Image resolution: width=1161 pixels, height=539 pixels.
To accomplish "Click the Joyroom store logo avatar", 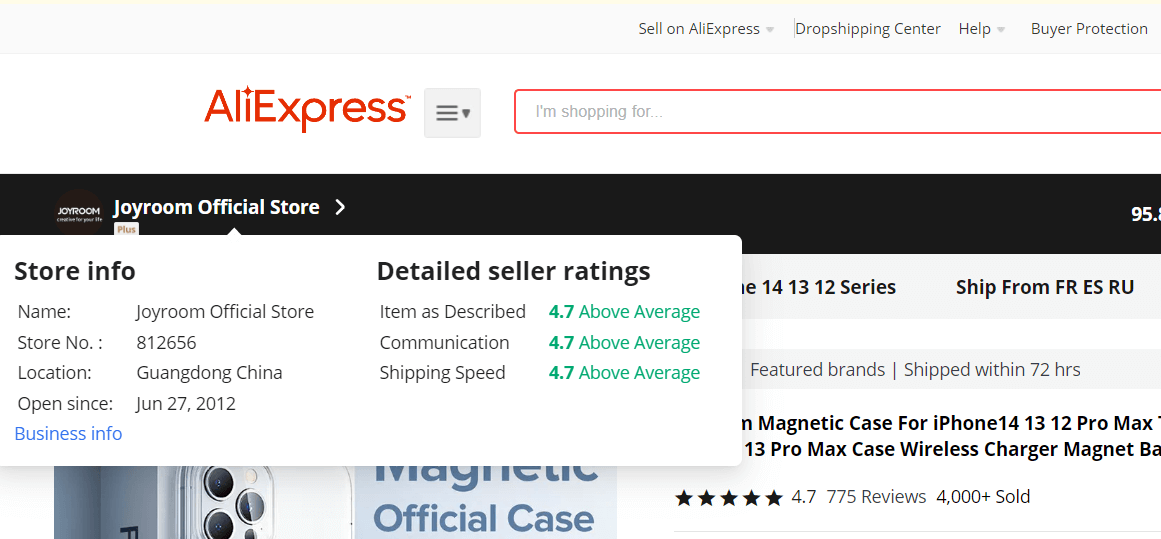I will pyautogui.click(x=80, y=212).
